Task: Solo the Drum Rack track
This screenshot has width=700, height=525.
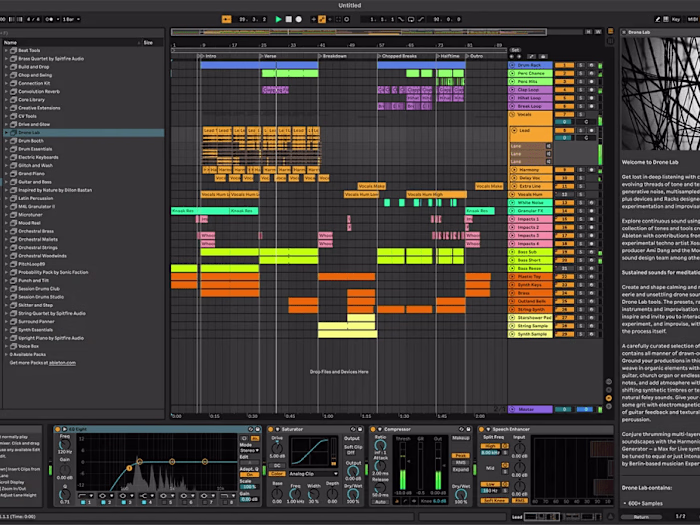Action: click(581, 65)
